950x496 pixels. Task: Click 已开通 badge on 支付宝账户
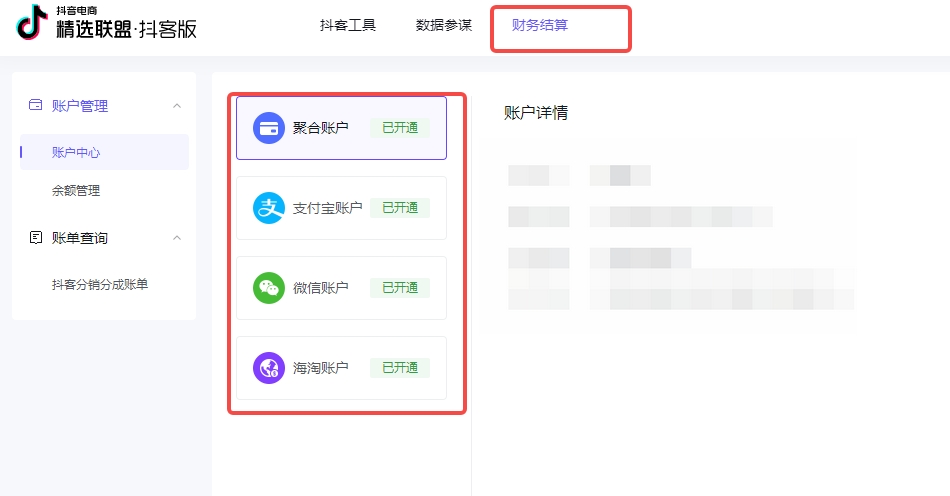(400, 208)
